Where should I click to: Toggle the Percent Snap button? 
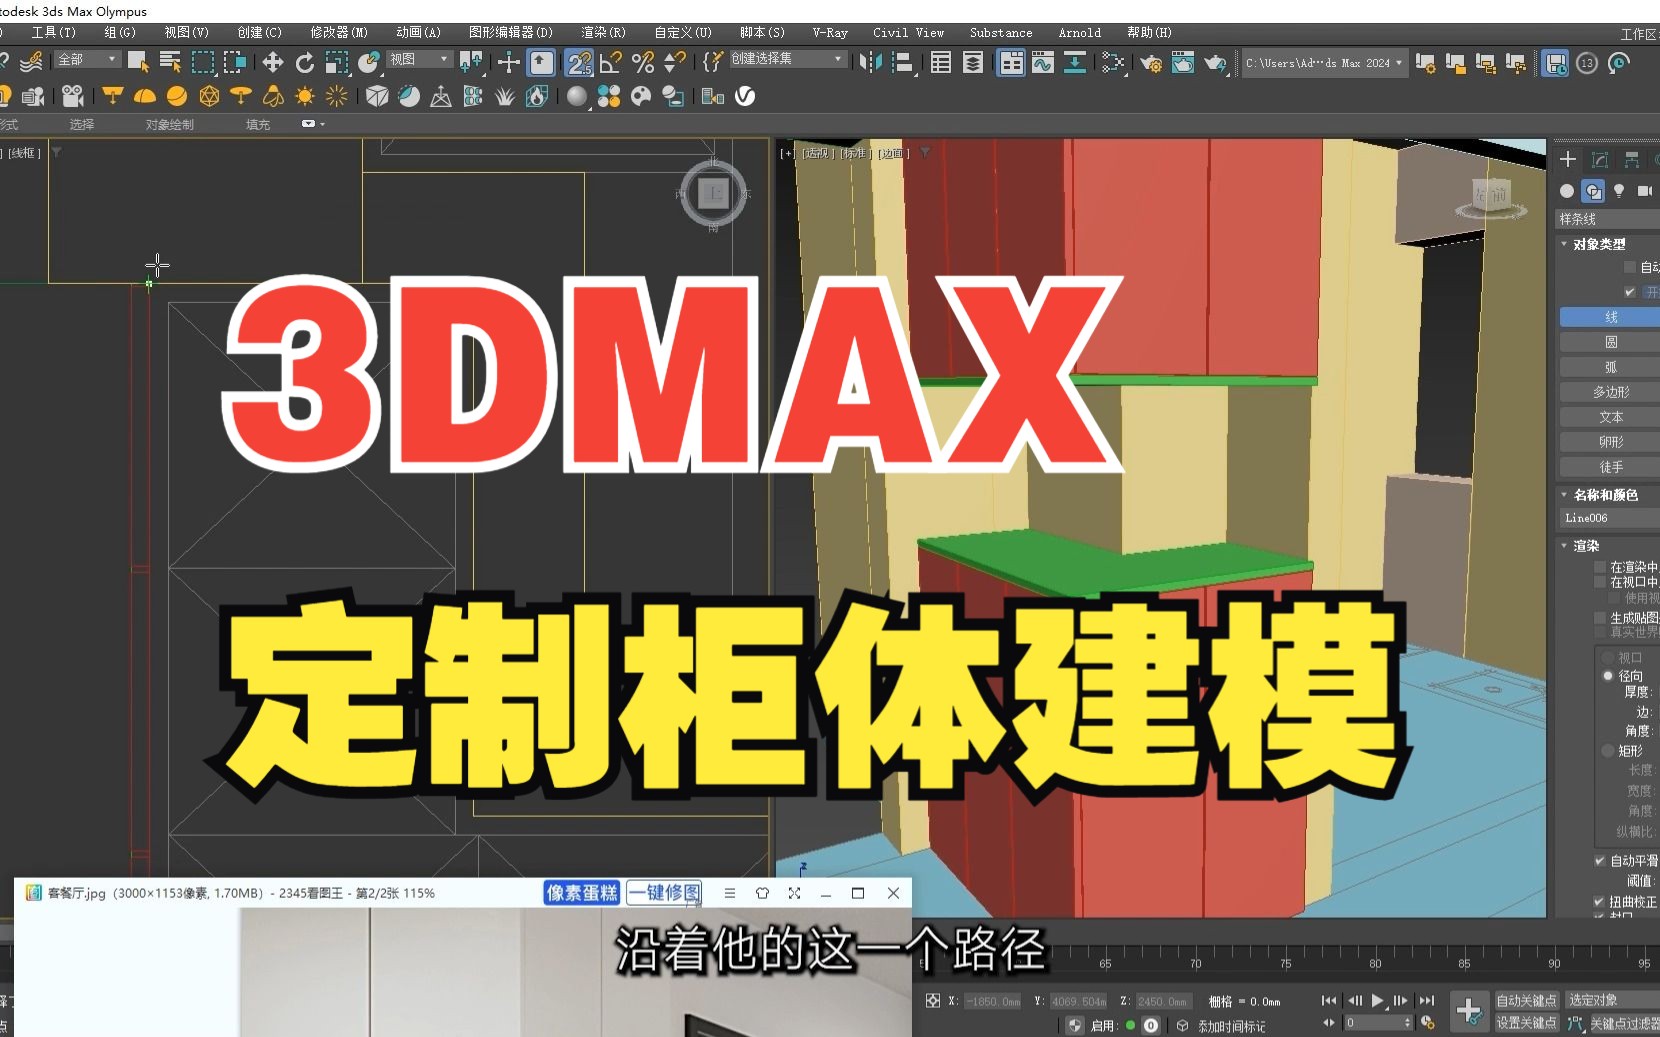(643, 62)
